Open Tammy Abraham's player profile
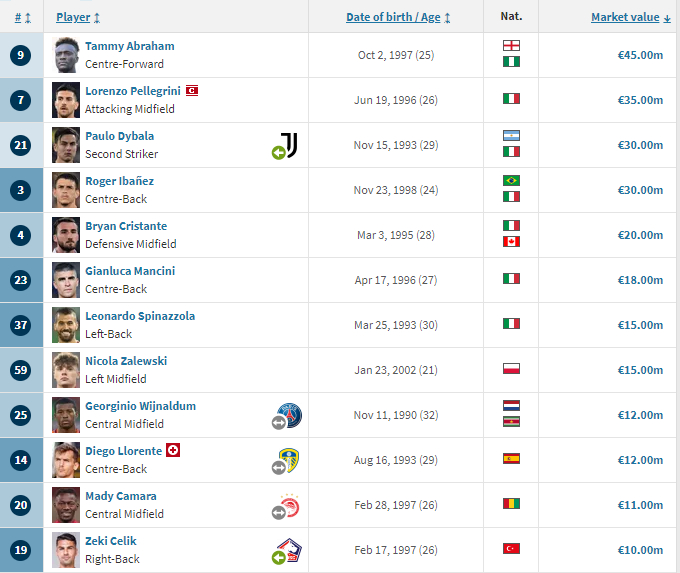Image resolution: width=680 pixels, height=573 pixels. tap(130, 46)
